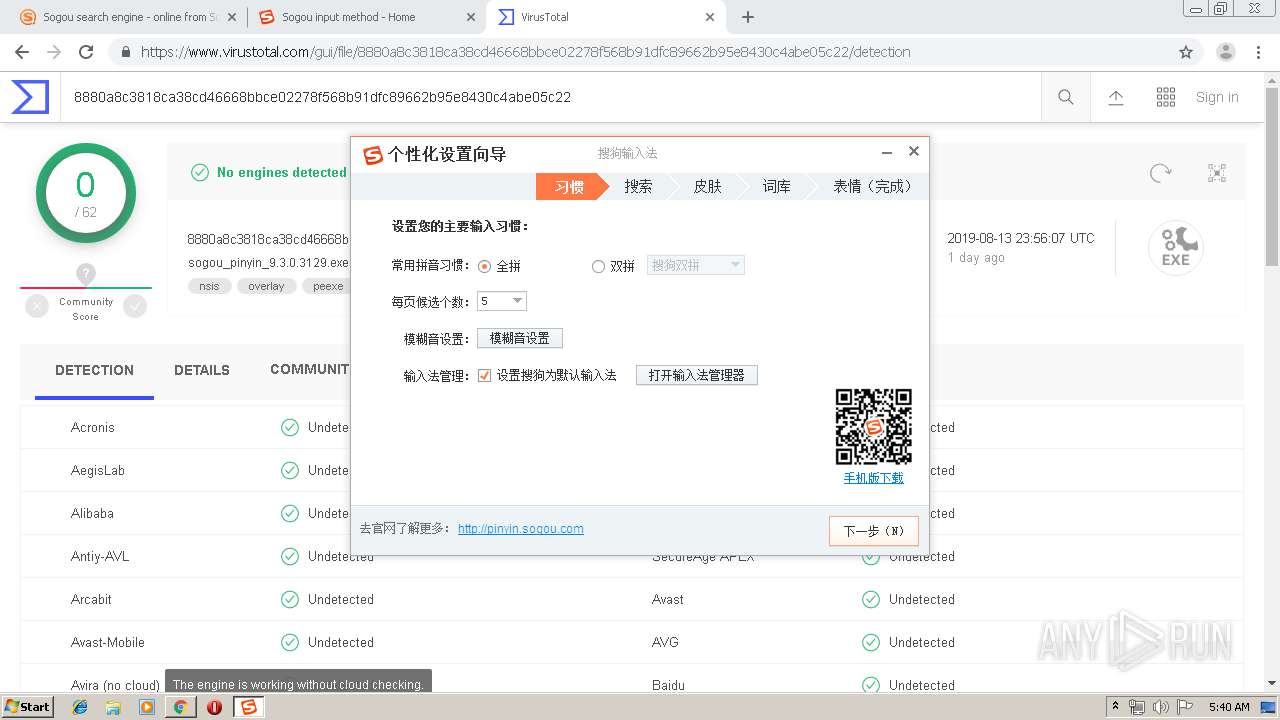Open a new browser tab with plus icon
Image resolution: width=1280 pixels, height=720 pixels.
pyautogui.click(x=747, y=17)
